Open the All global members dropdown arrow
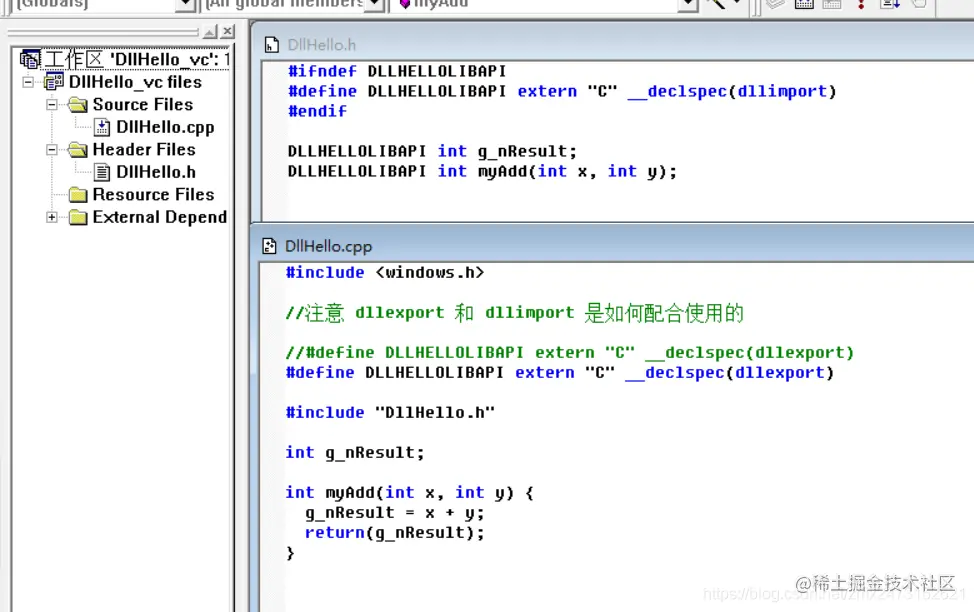 [375, 4]
